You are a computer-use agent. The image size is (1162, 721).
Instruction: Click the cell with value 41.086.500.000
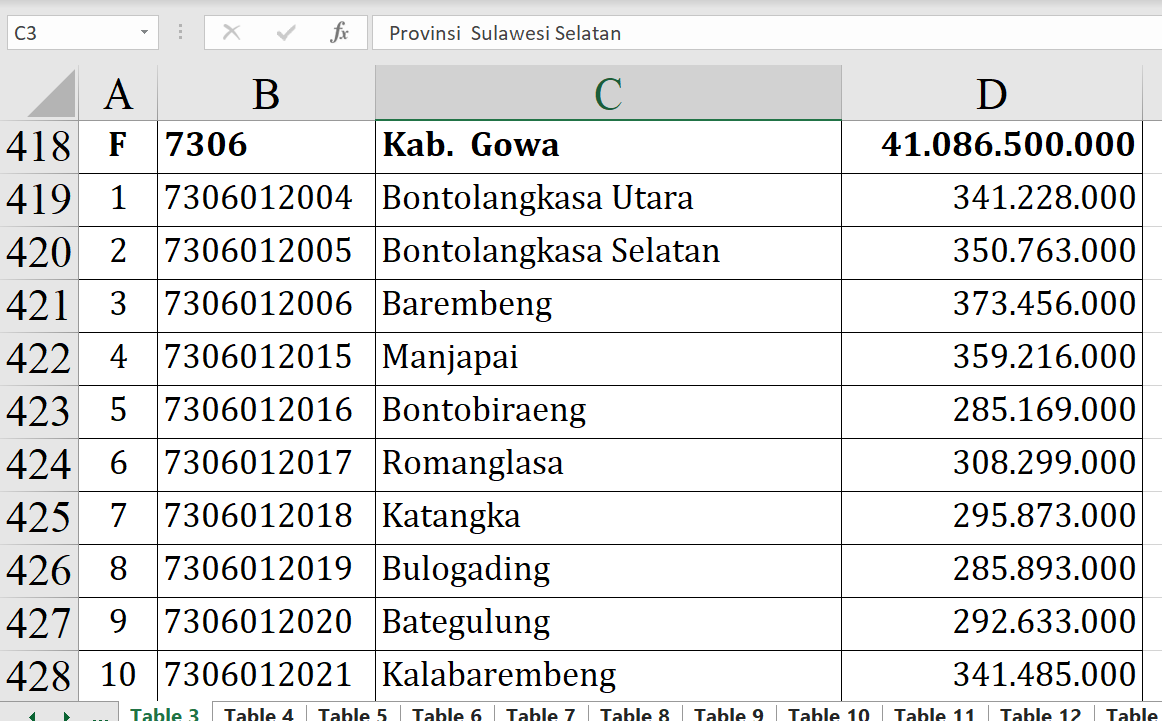point(990,146)
